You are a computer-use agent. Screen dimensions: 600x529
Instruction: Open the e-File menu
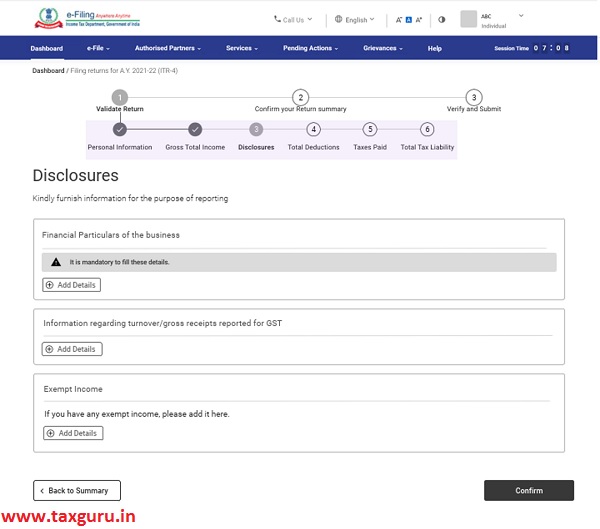click(x=98, y=48)
